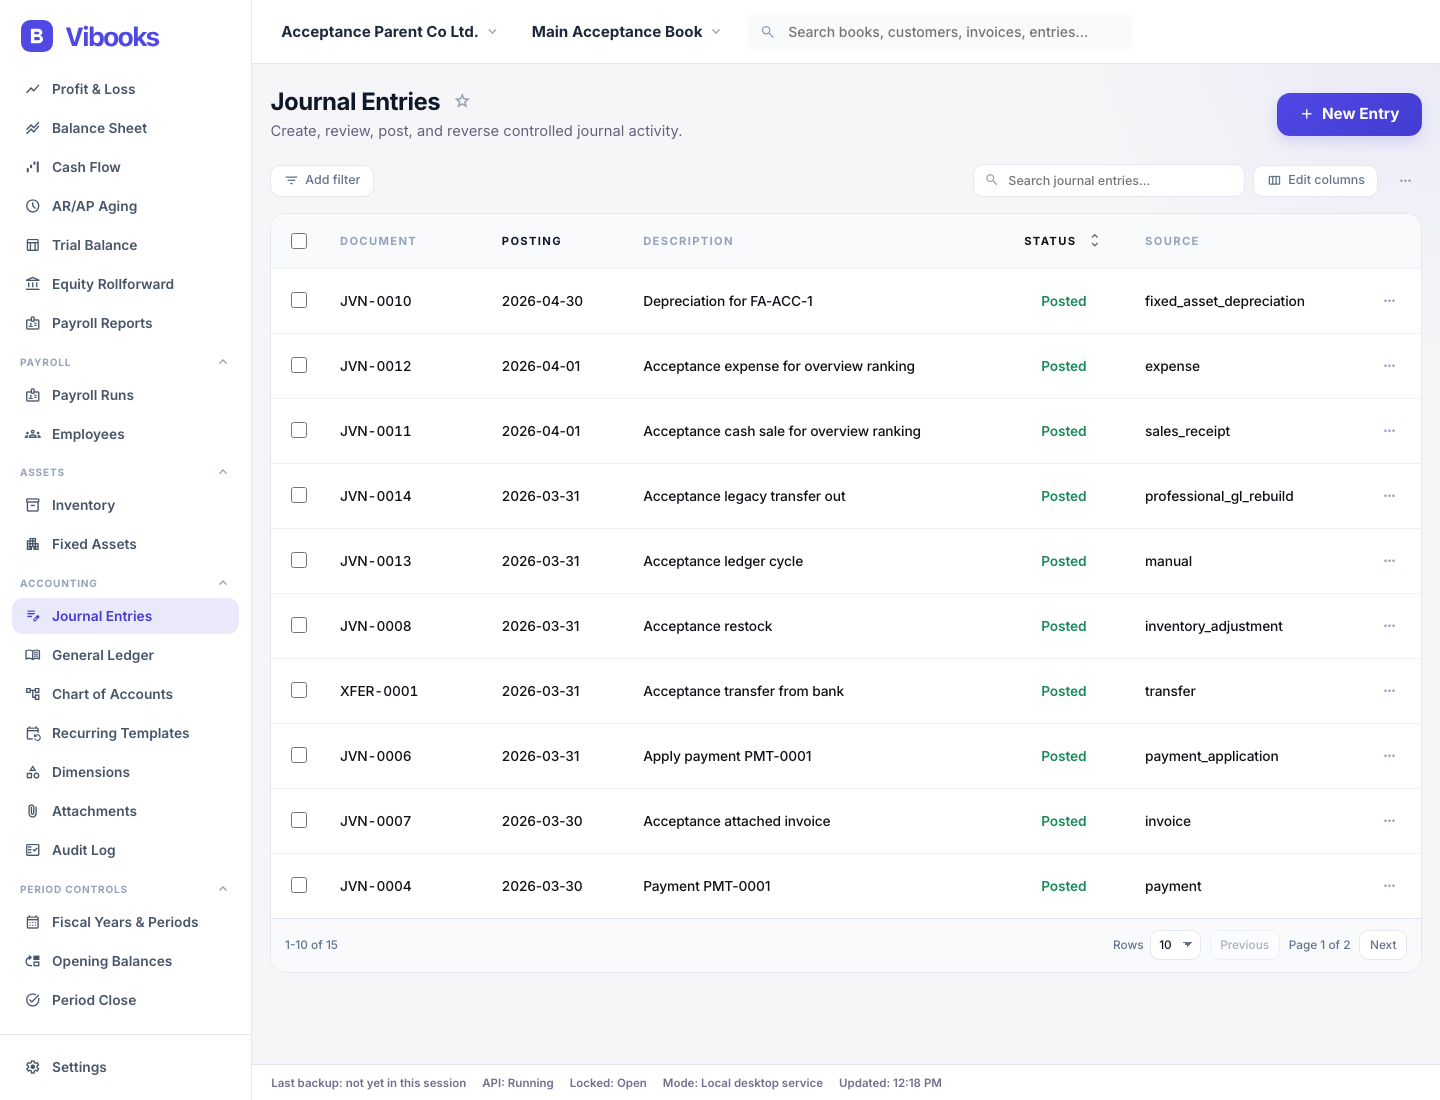Check the select-all checkbox in table header
The height and width of the screenshot is (1100, 1440).
[x=299, y=241]
